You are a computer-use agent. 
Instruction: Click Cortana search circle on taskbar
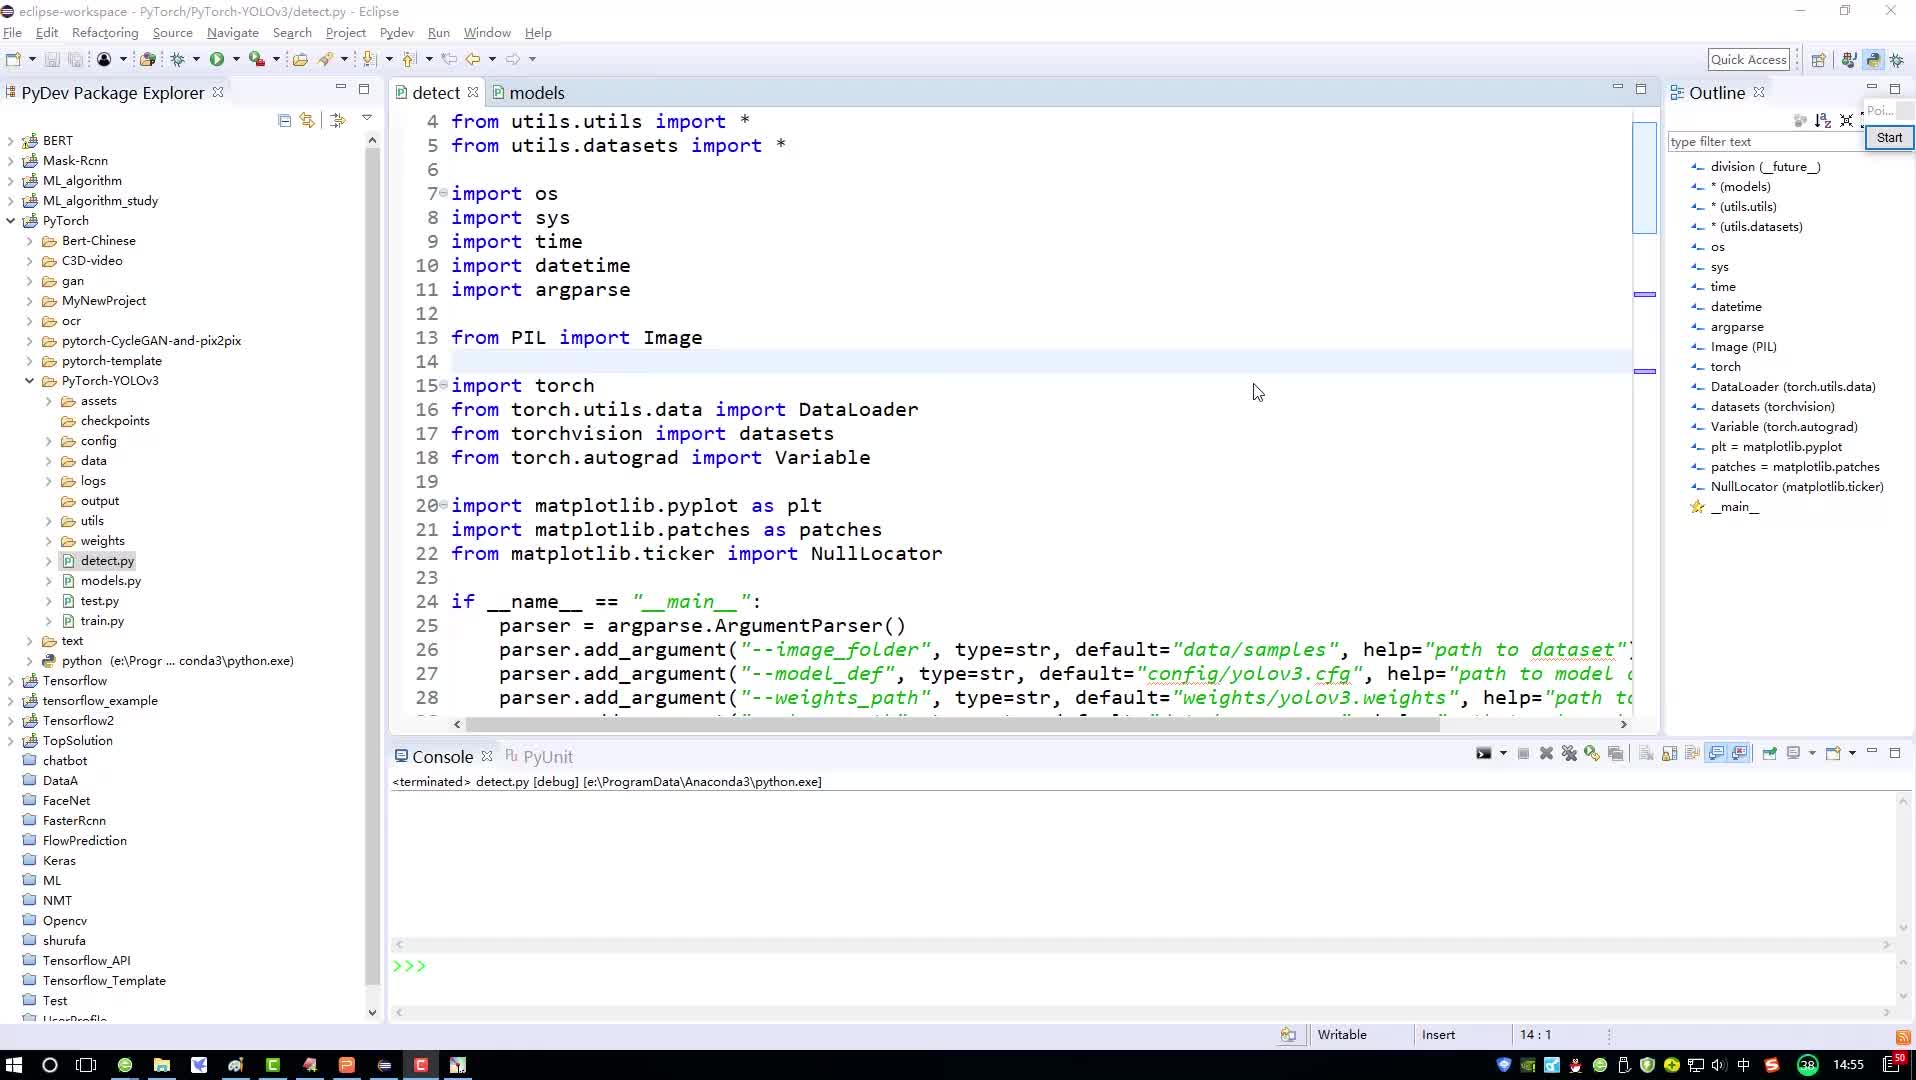(49, 1065)
